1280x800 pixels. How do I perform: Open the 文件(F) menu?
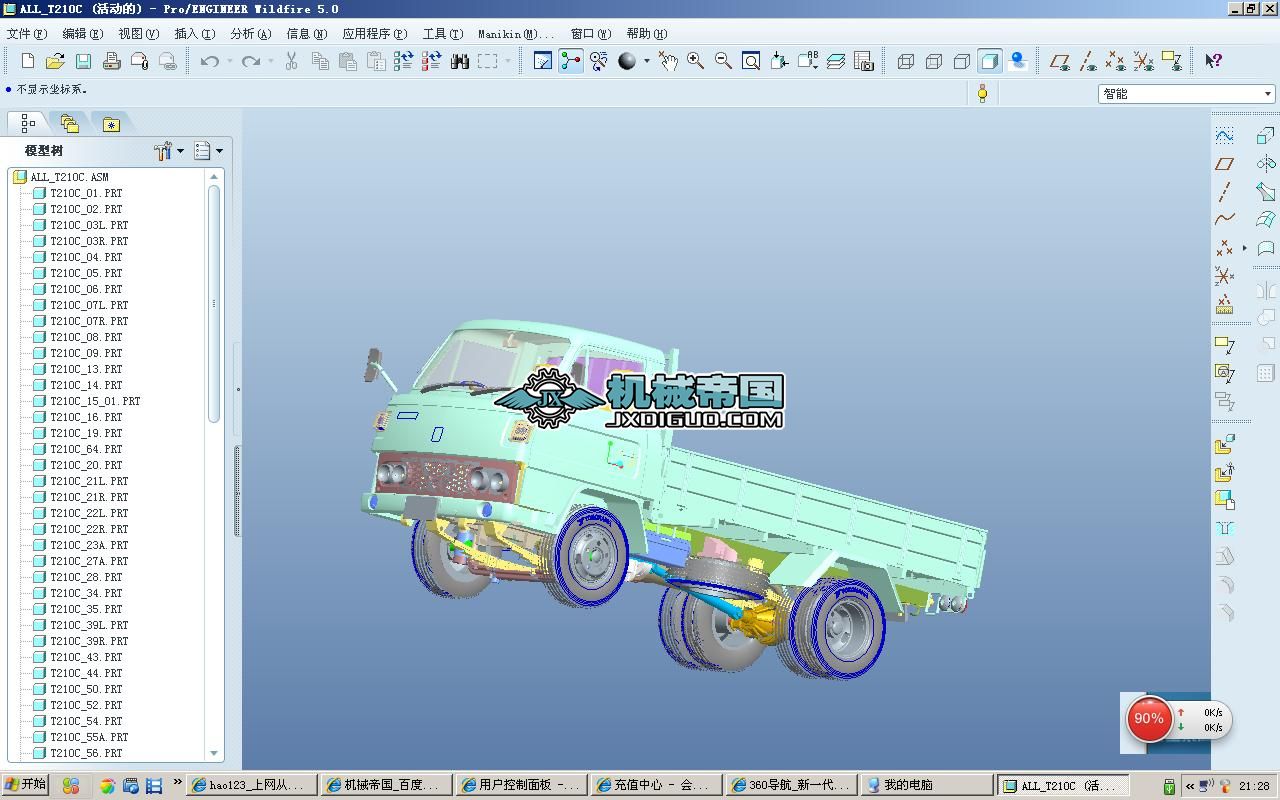[26, 33]
